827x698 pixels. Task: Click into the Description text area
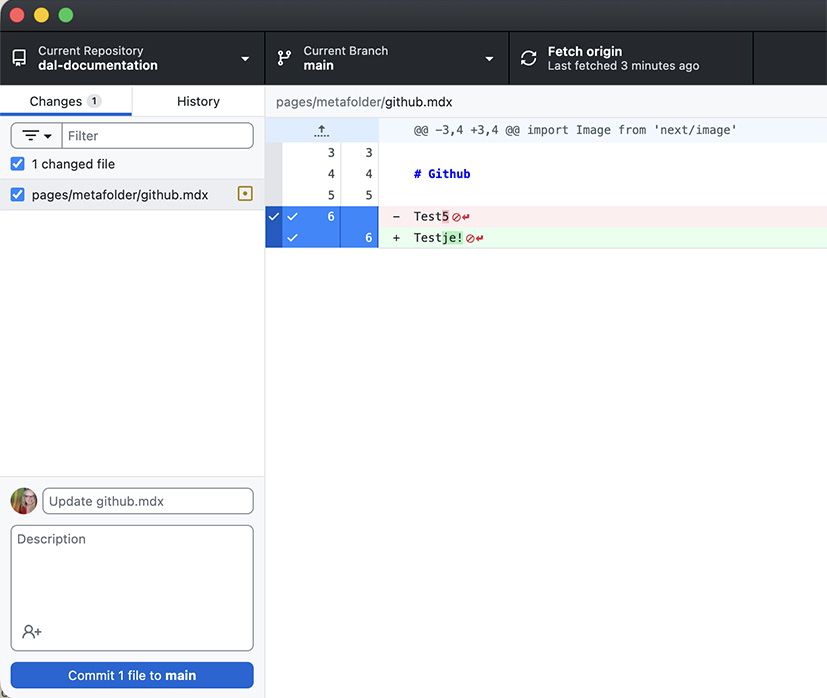coord(132,575)
